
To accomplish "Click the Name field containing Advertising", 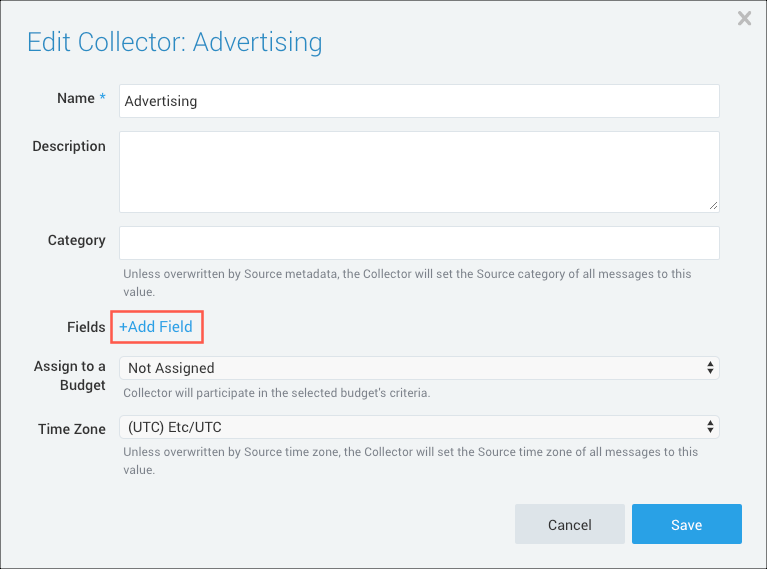I will [418, 101].
